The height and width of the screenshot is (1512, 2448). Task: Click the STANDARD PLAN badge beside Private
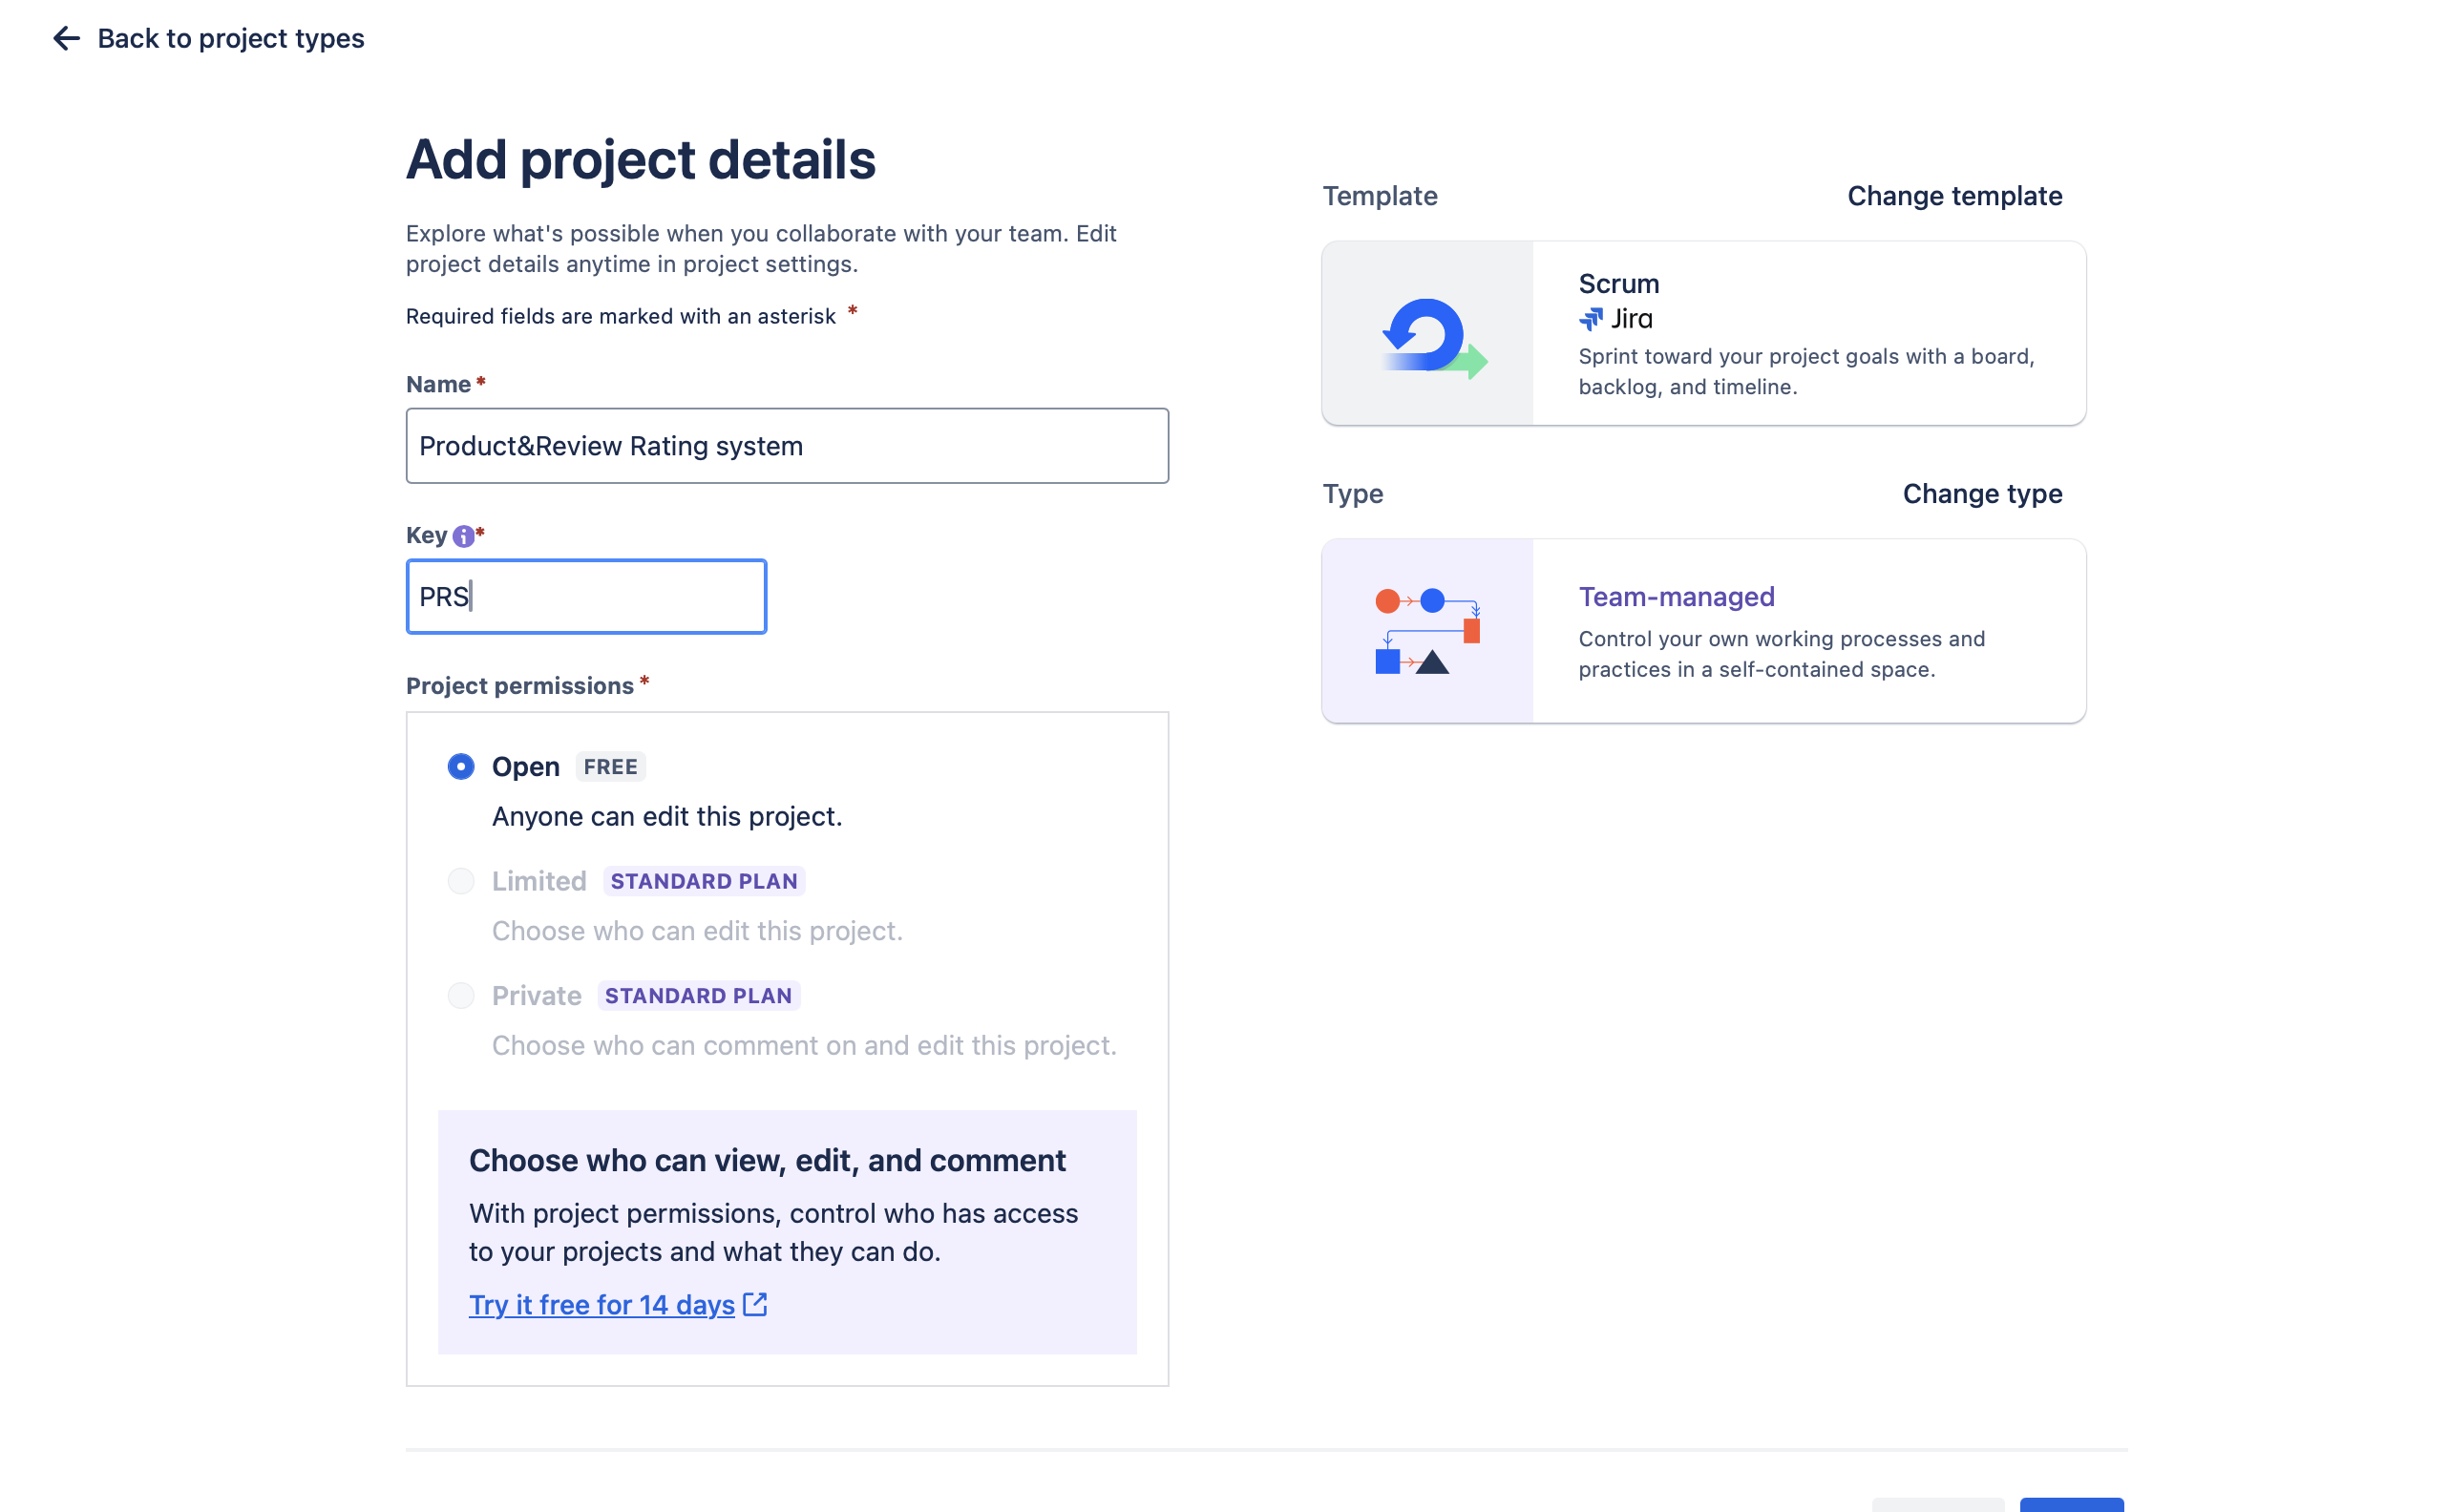coord(698,996)
